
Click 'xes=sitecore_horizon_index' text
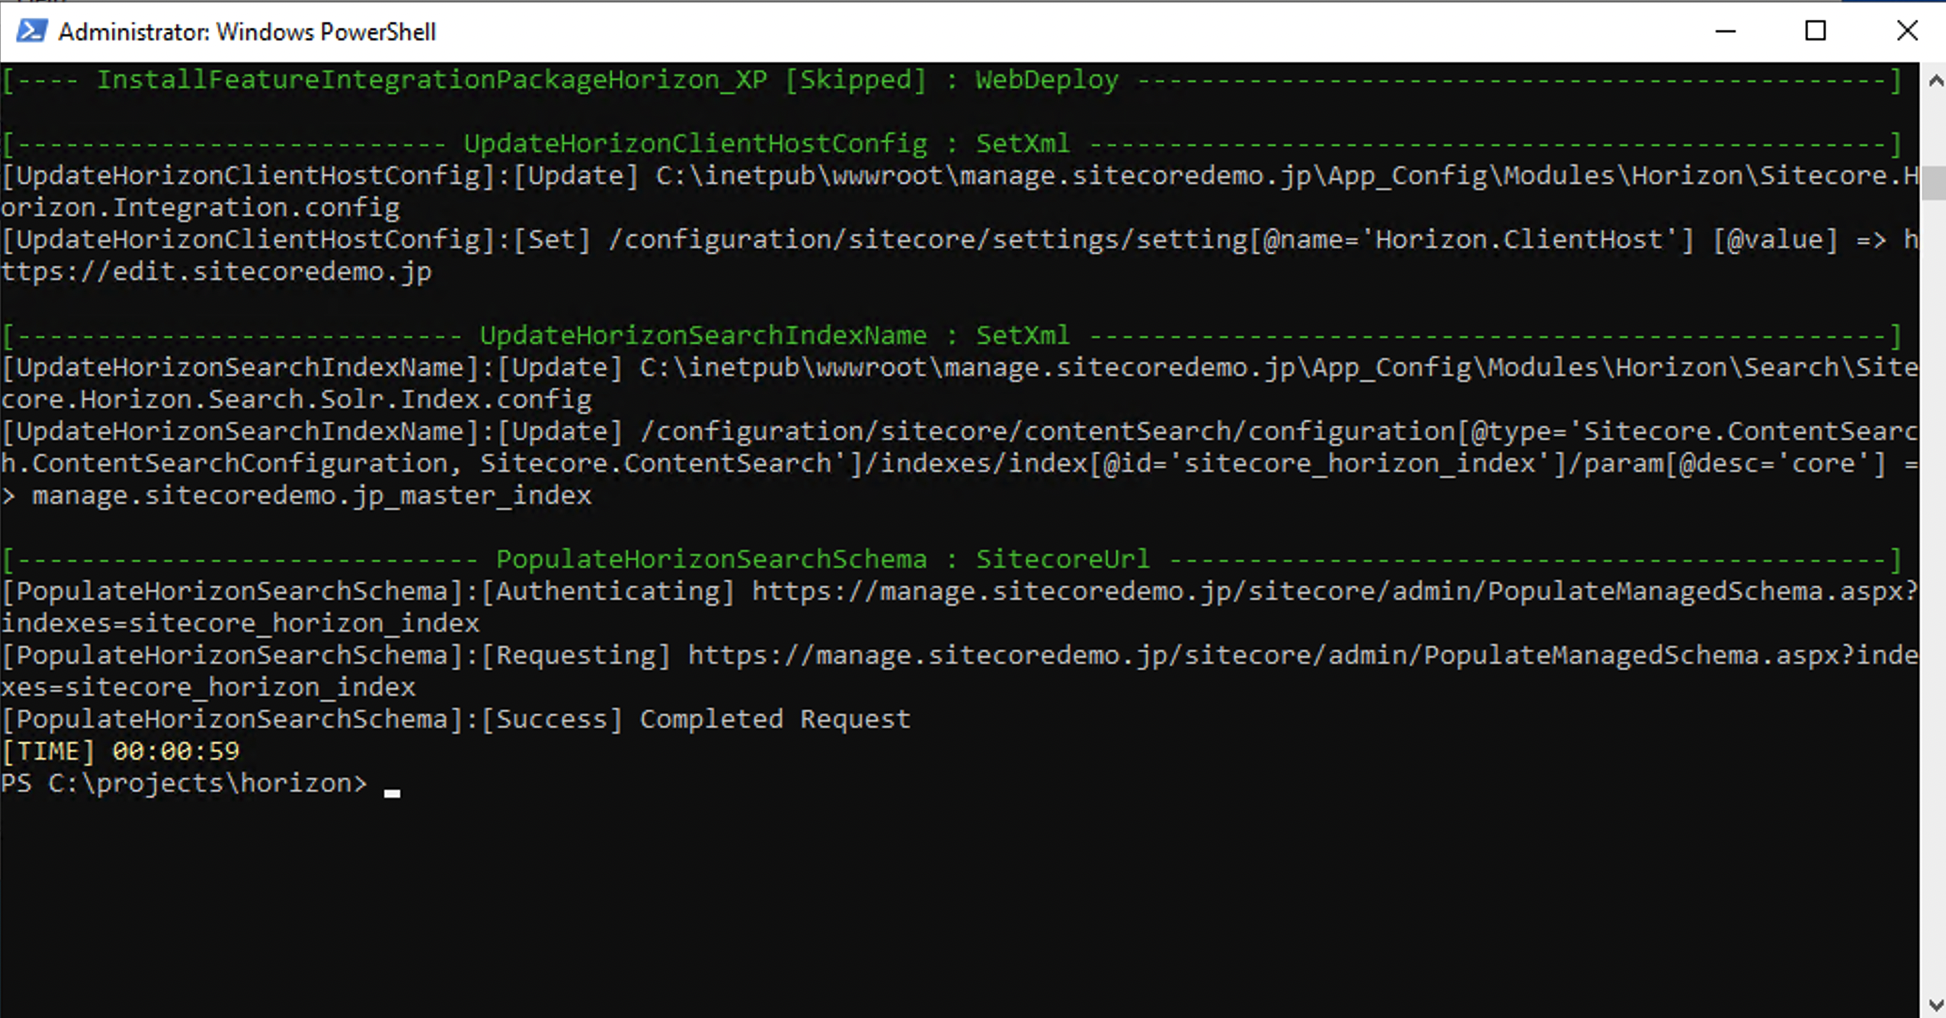tap(208, 688)
